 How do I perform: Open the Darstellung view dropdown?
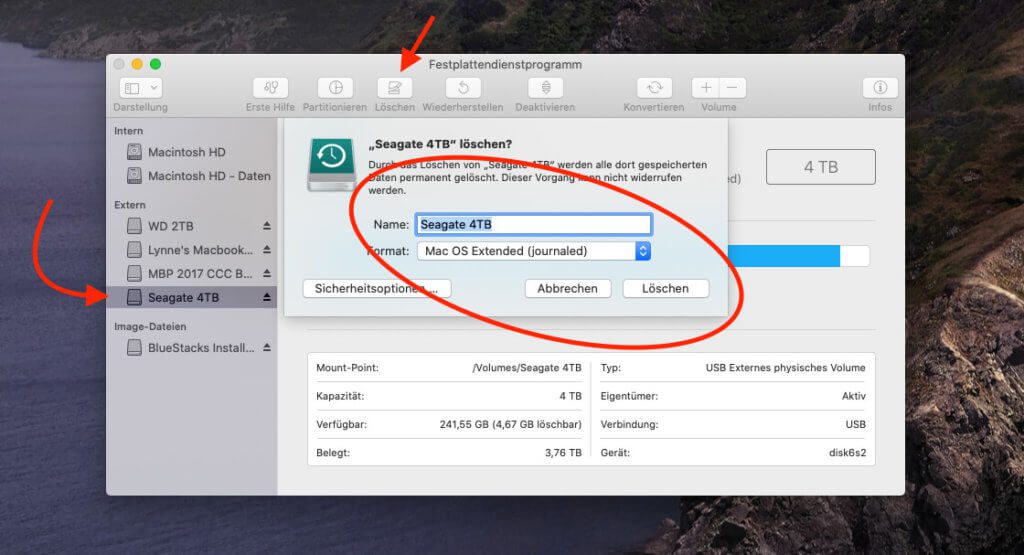tap(140, 88)
